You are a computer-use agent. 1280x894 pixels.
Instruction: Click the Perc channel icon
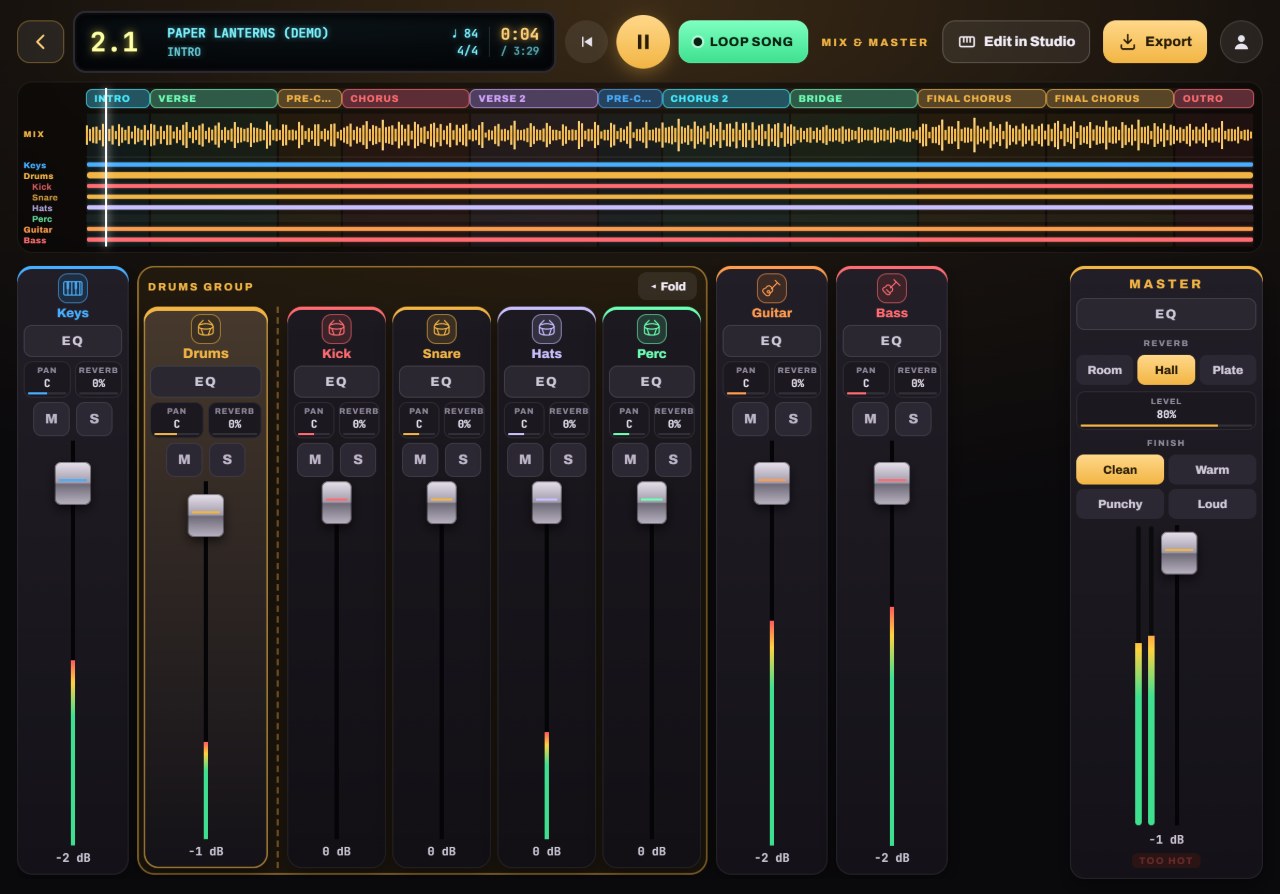pyautogui.click(x=652, y=329)
